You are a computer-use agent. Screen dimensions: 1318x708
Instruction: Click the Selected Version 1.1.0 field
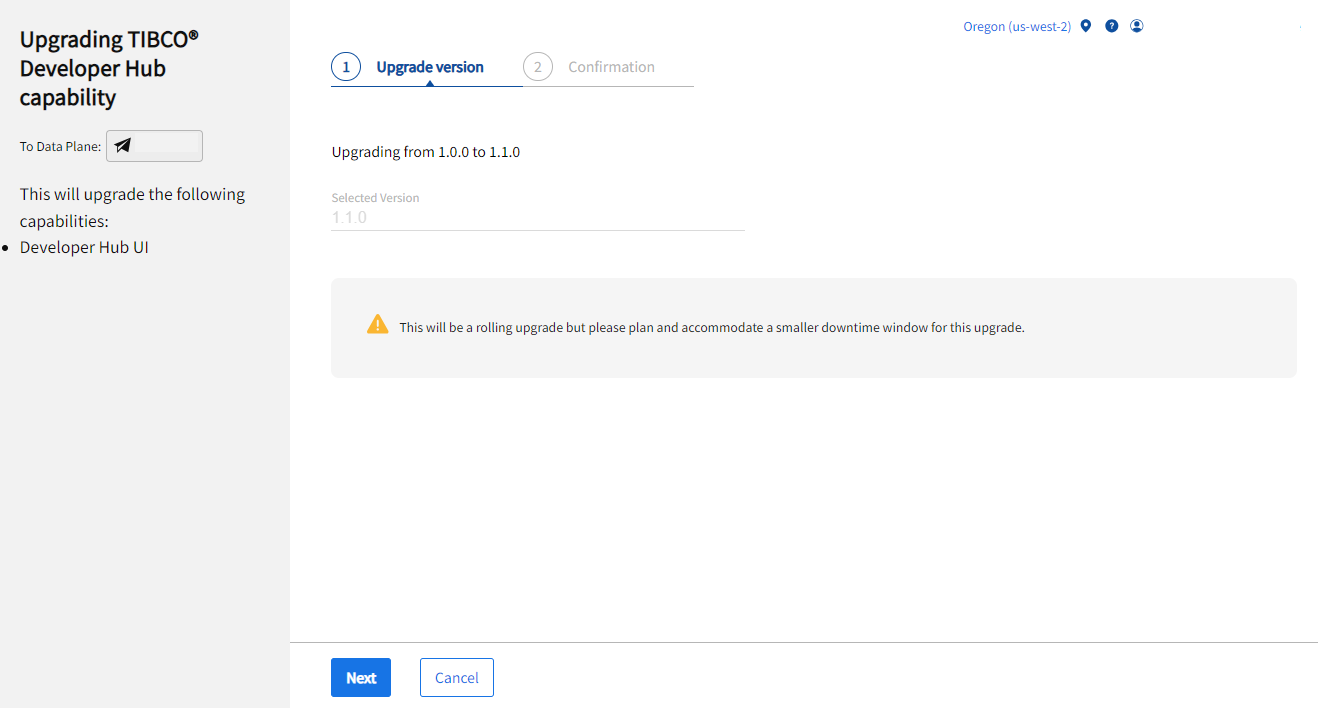click(538, 217)
